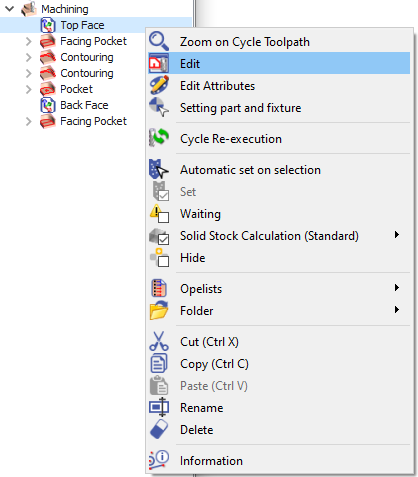418x477 pixels.
Task: Click the Edit Attributes pencil icon
Action: pyautogui.click(x=159, y=85)
